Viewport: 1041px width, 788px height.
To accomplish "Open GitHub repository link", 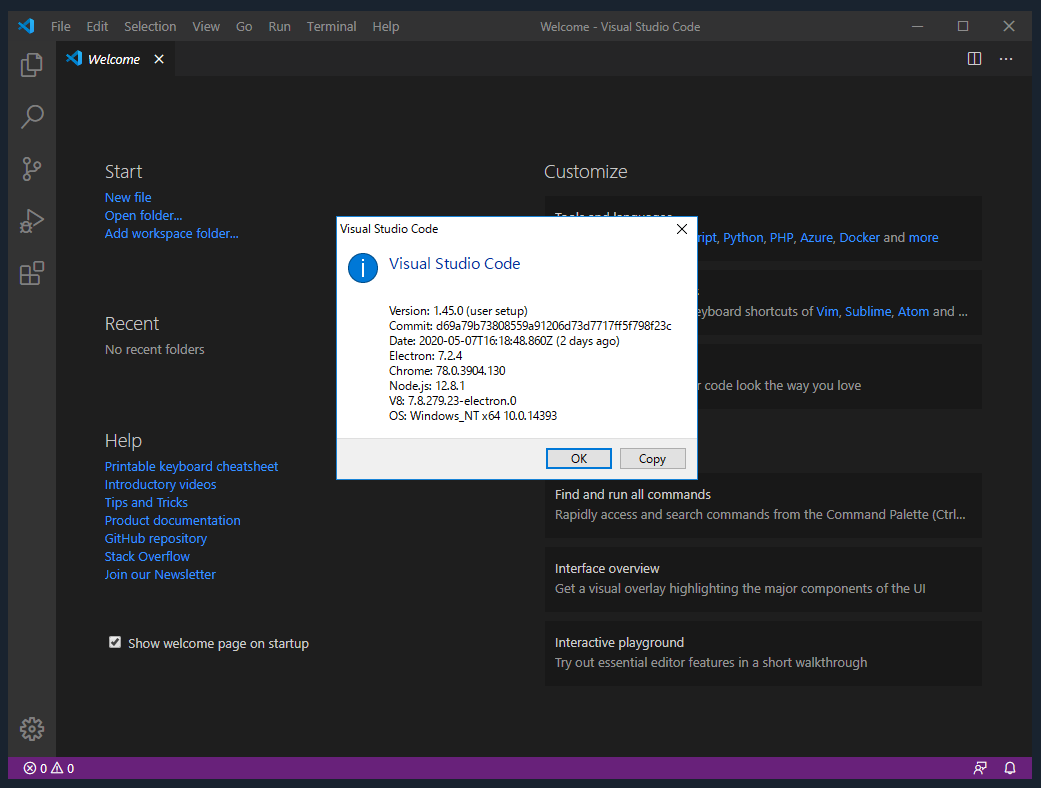I will pos(155,538).
